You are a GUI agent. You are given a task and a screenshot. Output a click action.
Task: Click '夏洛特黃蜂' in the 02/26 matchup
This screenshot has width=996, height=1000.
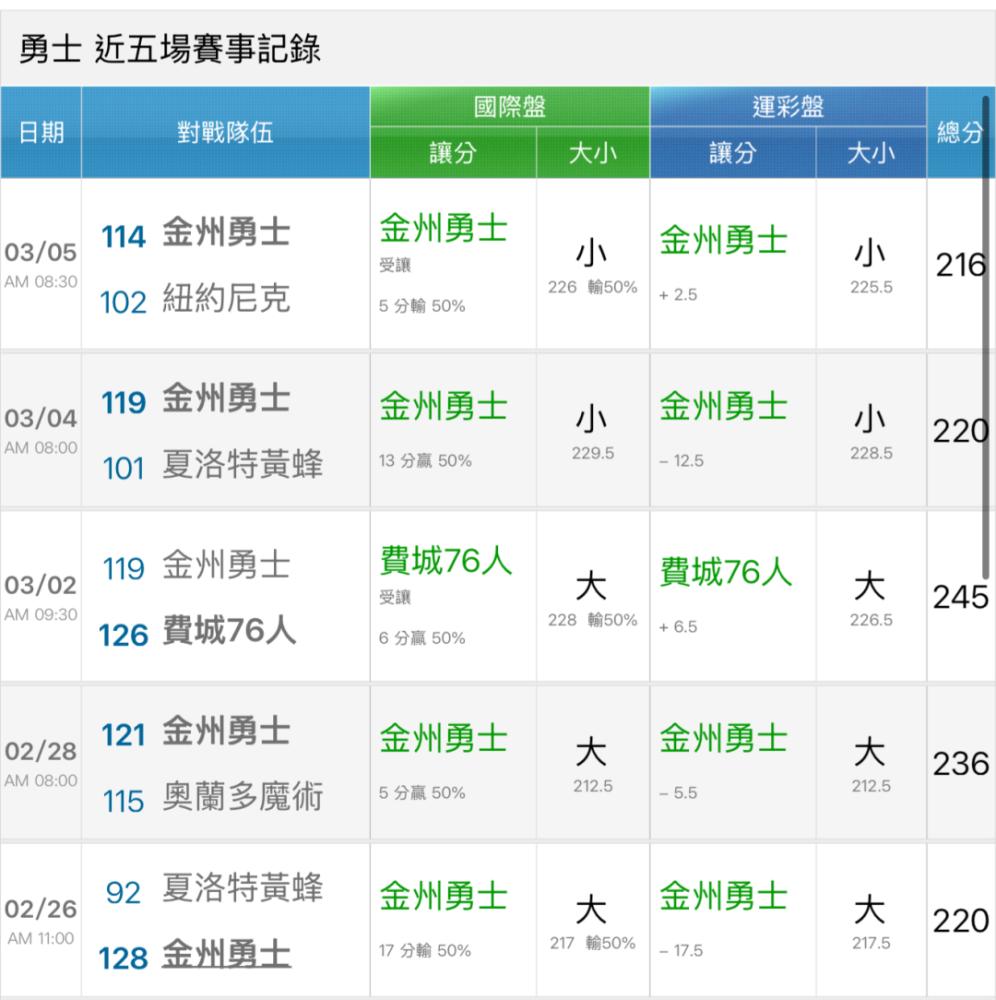click(242, 888)
